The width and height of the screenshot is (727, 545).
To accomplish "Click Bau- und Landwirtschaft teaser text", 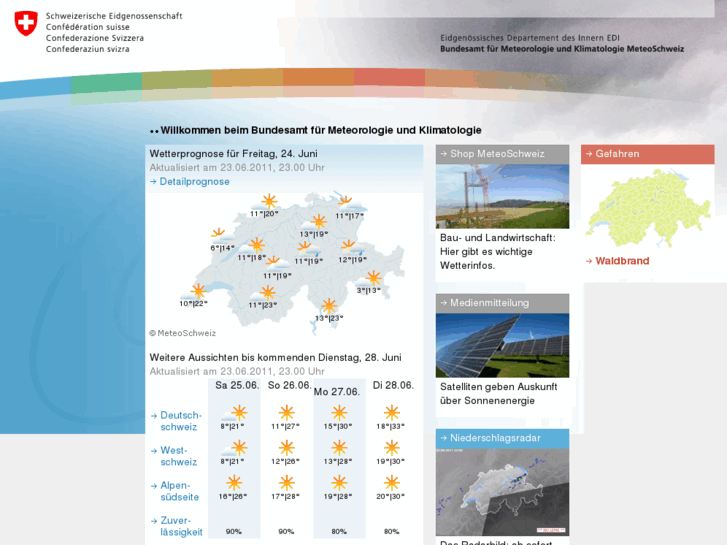I will click(497, 252).
